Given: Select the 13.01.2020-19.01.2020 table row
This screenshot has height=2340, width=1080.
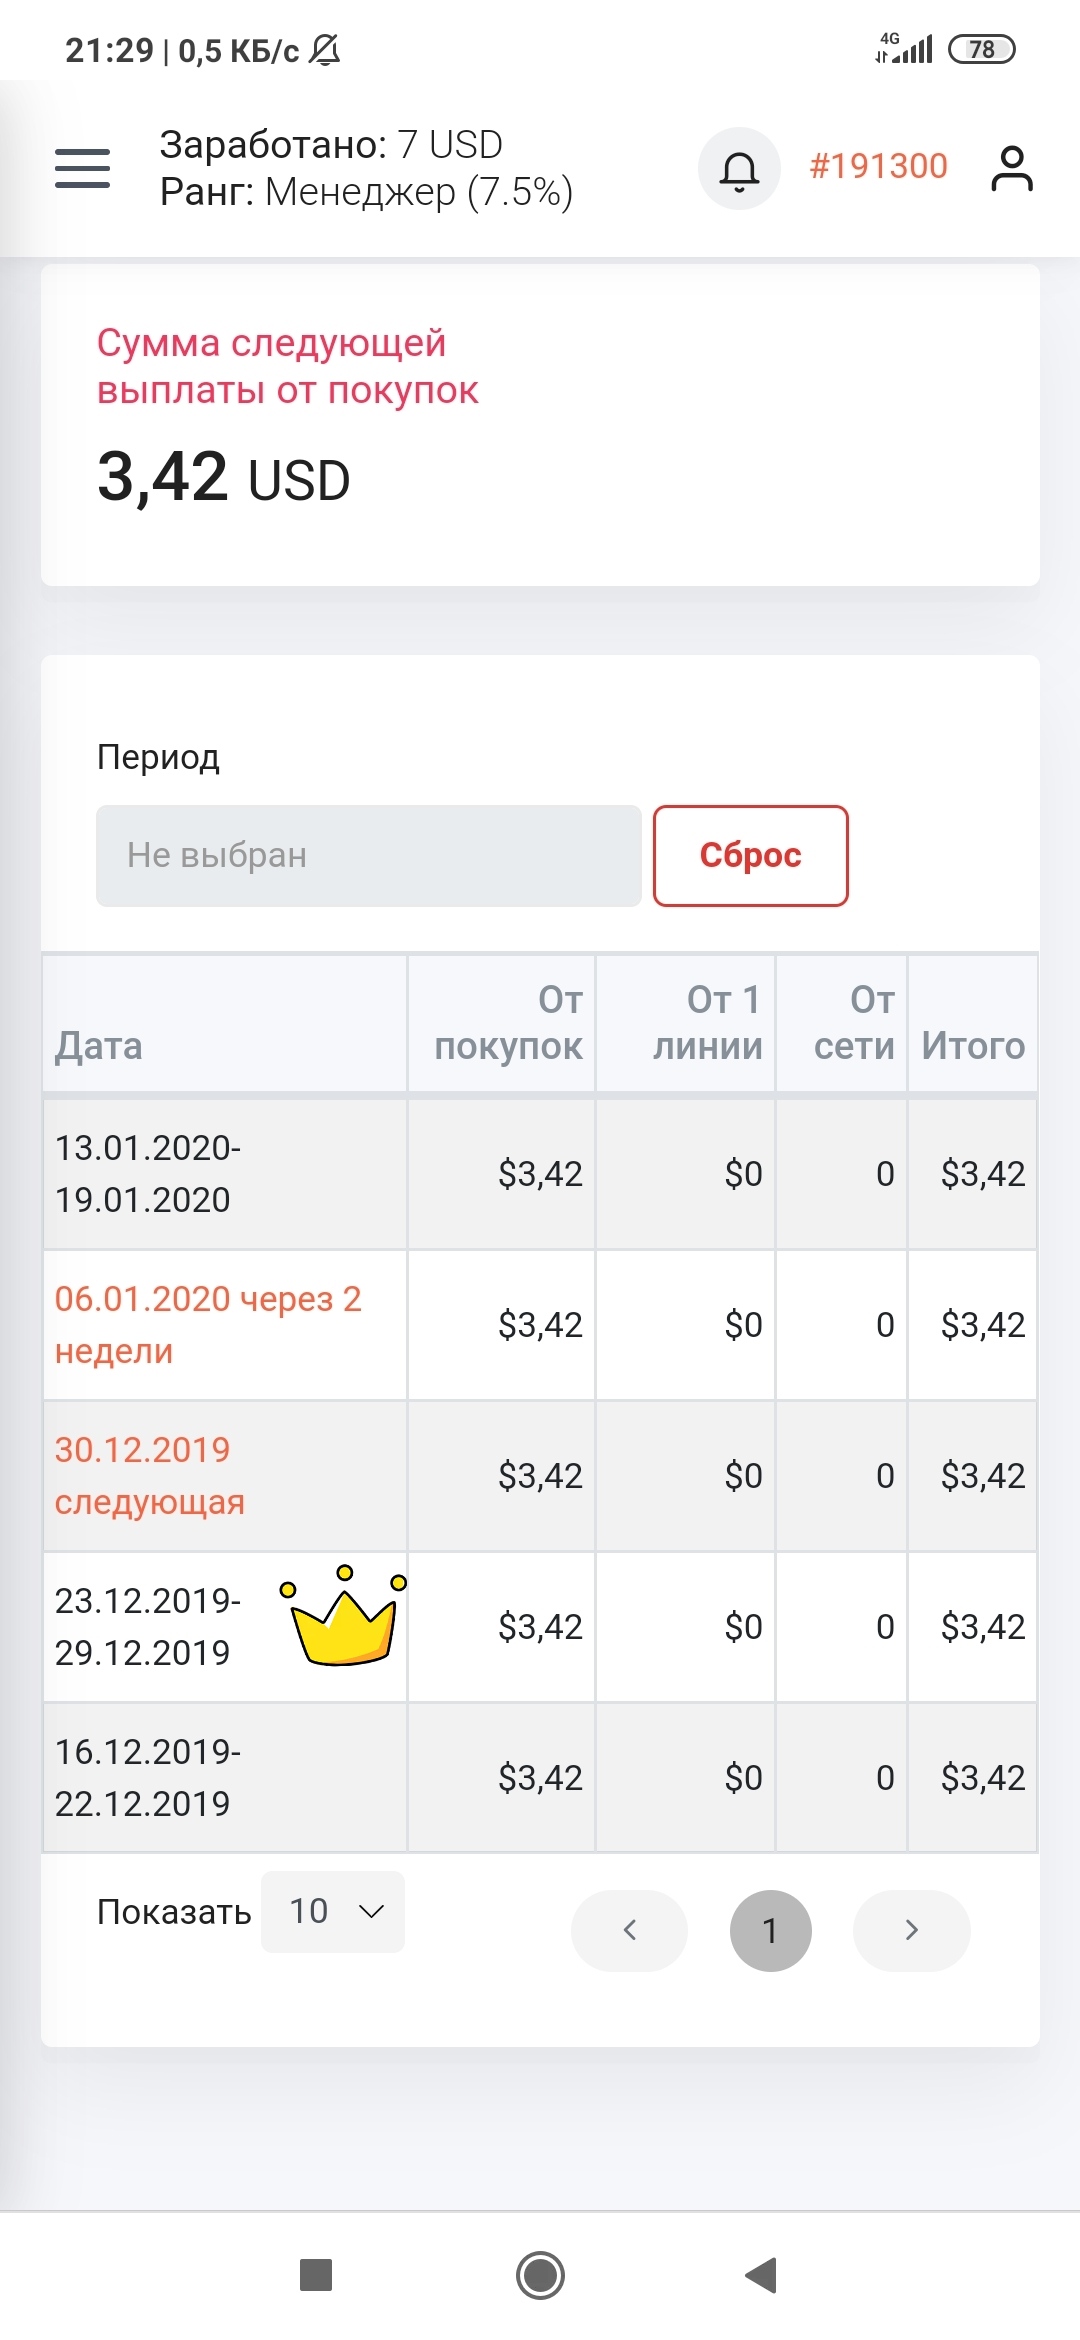Looking at the screenshot, I should pyautogui.click(x=540, y=1174).
